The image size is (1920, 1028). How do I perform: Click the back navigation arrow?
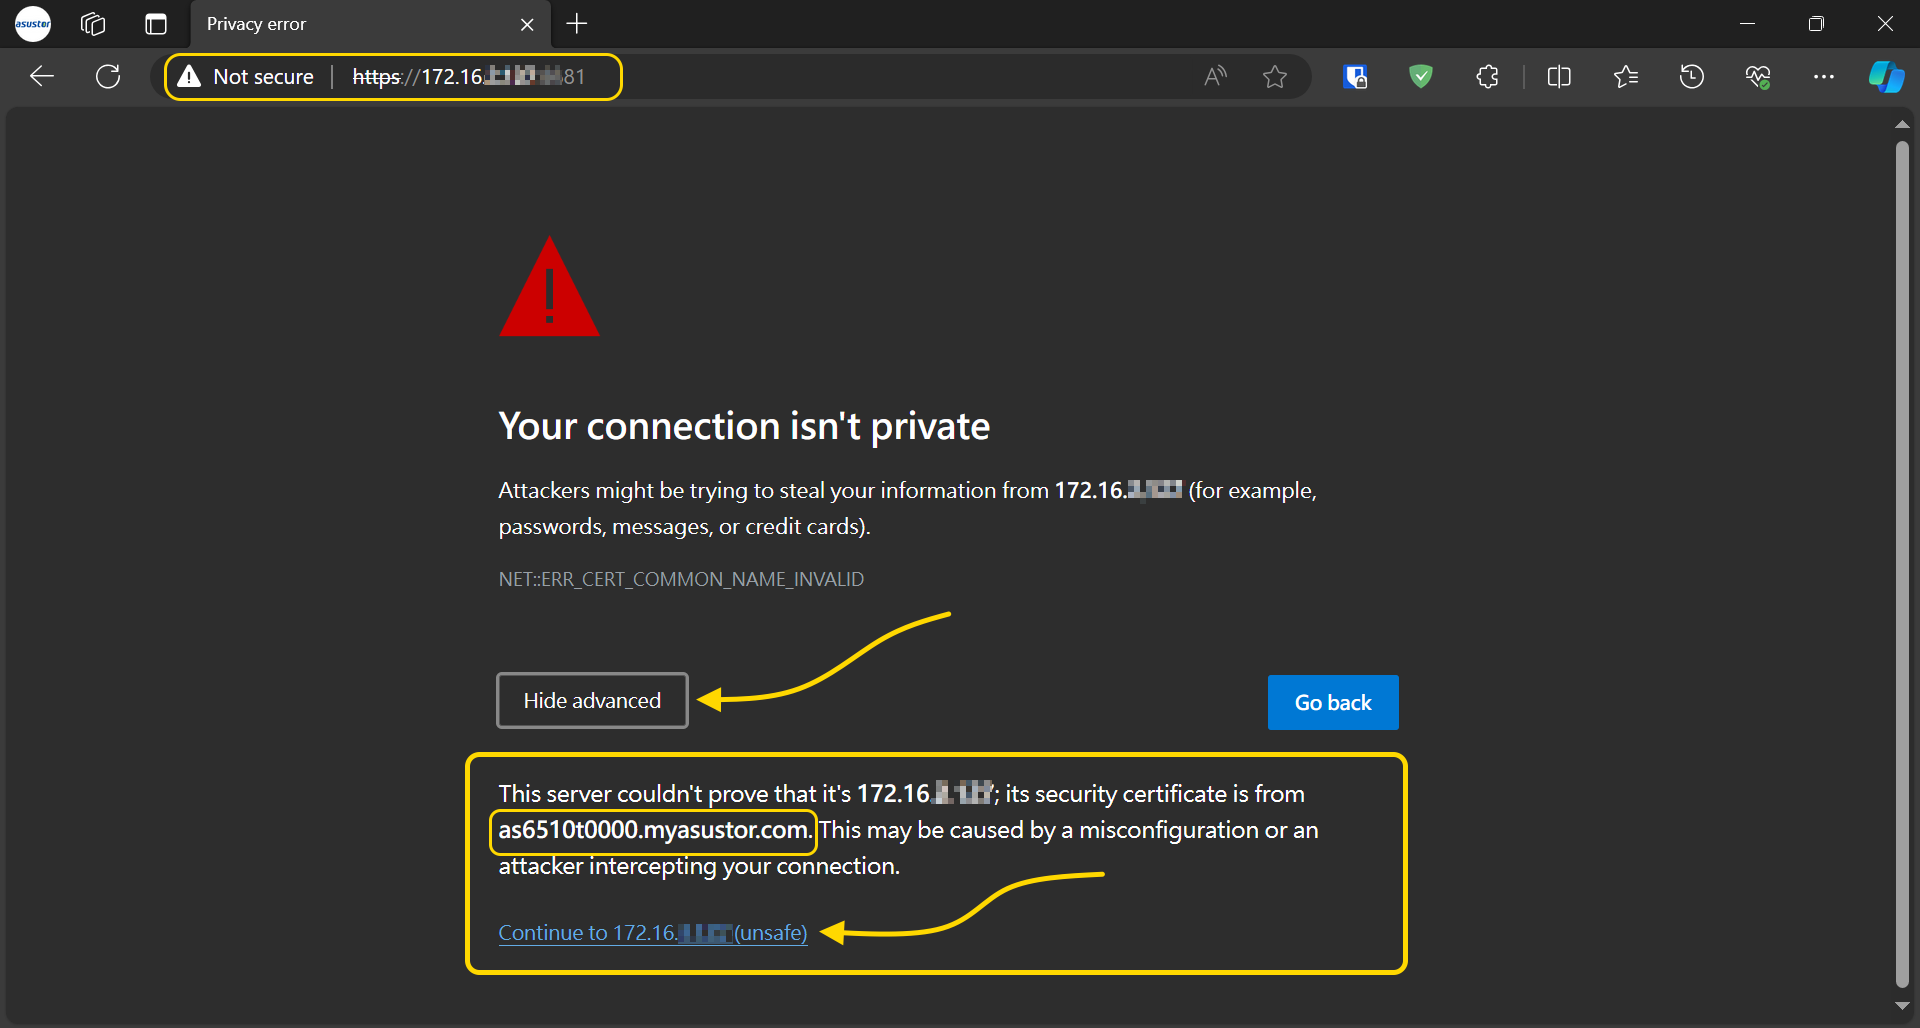click(x=42, y=76)
